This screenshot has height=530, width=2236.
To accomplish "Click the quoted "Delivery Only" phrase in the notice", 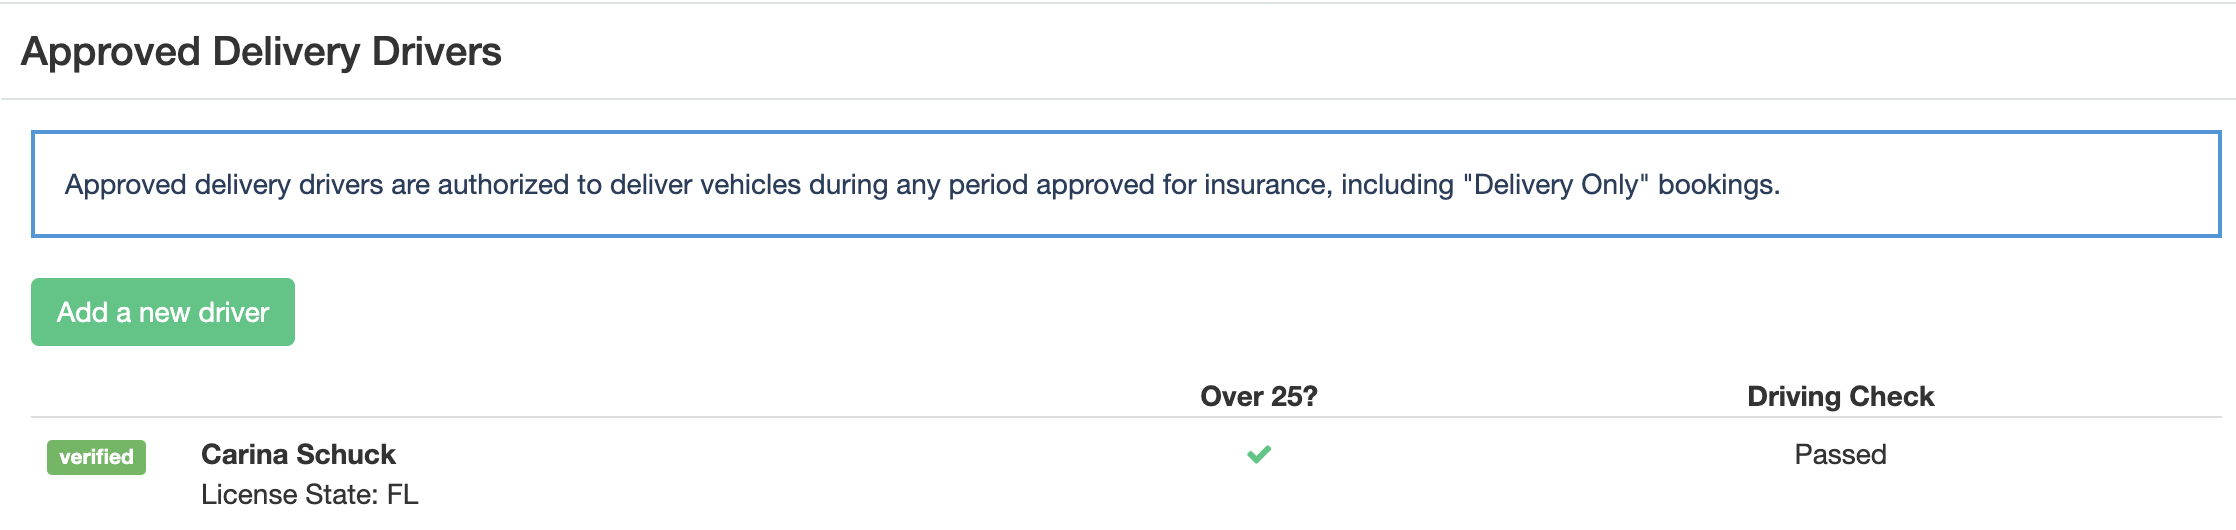I will 1555,185.
